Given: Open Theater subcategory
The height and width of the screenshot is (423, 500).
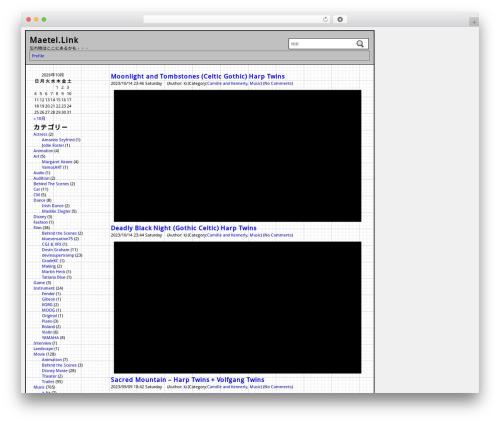Looking at the screenshot, I should (49, 376).
